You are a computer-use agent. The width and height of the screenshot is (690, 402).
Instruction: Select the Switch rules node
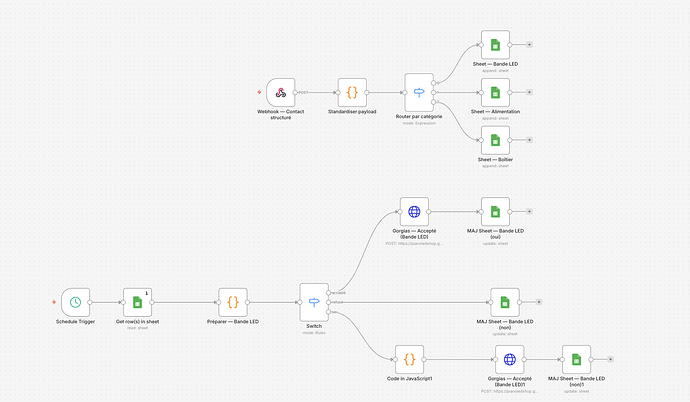tap(314, 302)
